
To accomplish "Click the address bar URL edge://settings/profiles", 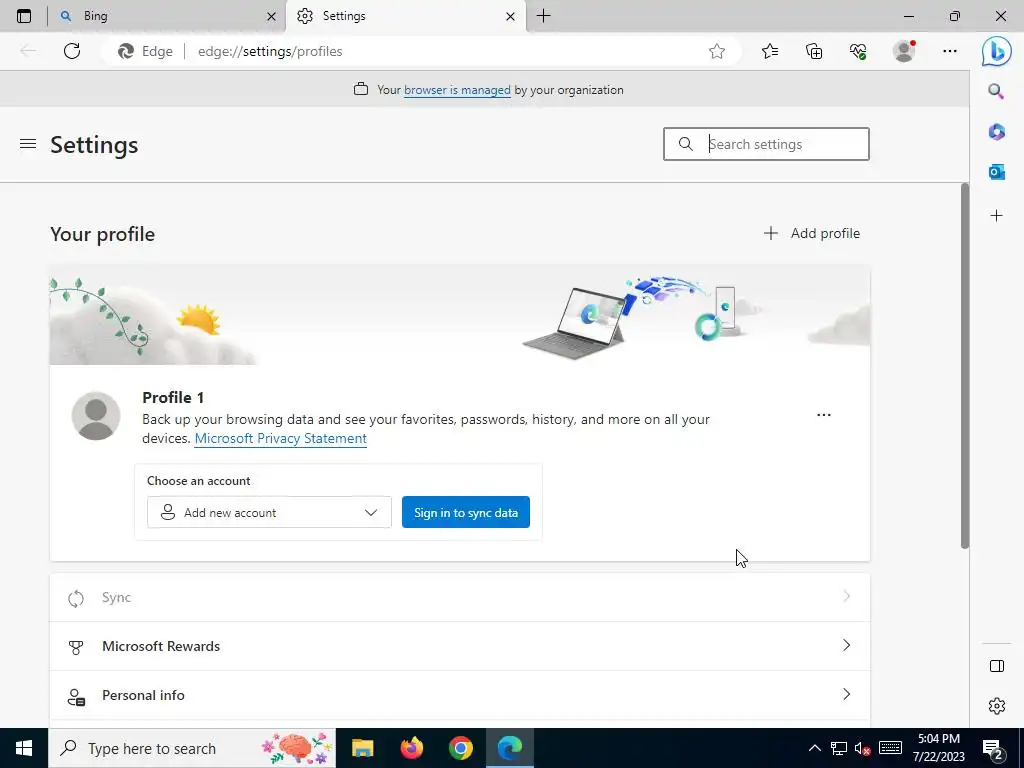I will coord(270,52).
